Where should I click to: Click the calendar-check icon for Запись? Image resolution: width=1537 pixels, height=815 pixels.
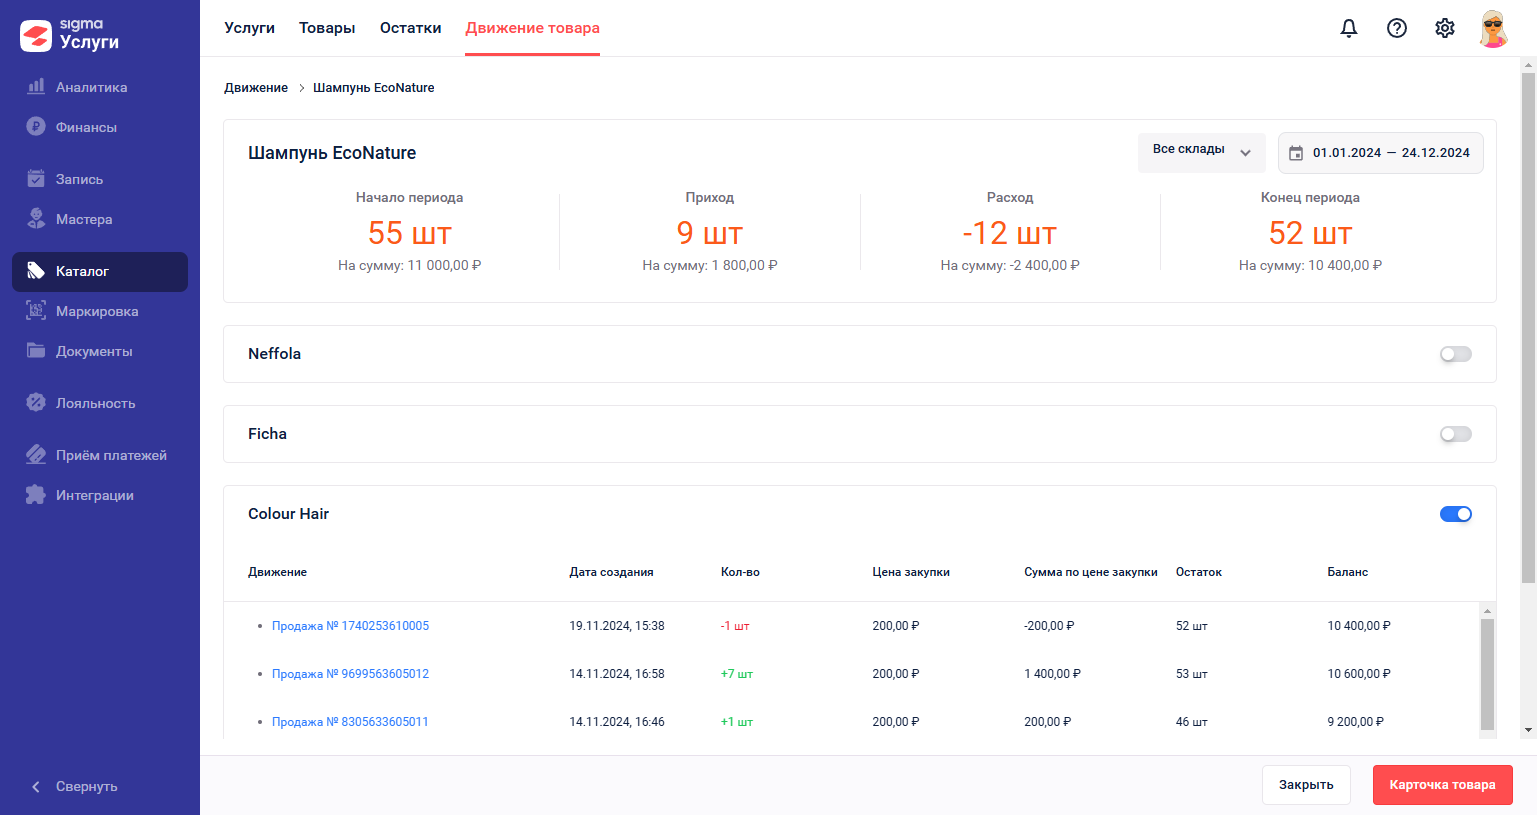36,179
